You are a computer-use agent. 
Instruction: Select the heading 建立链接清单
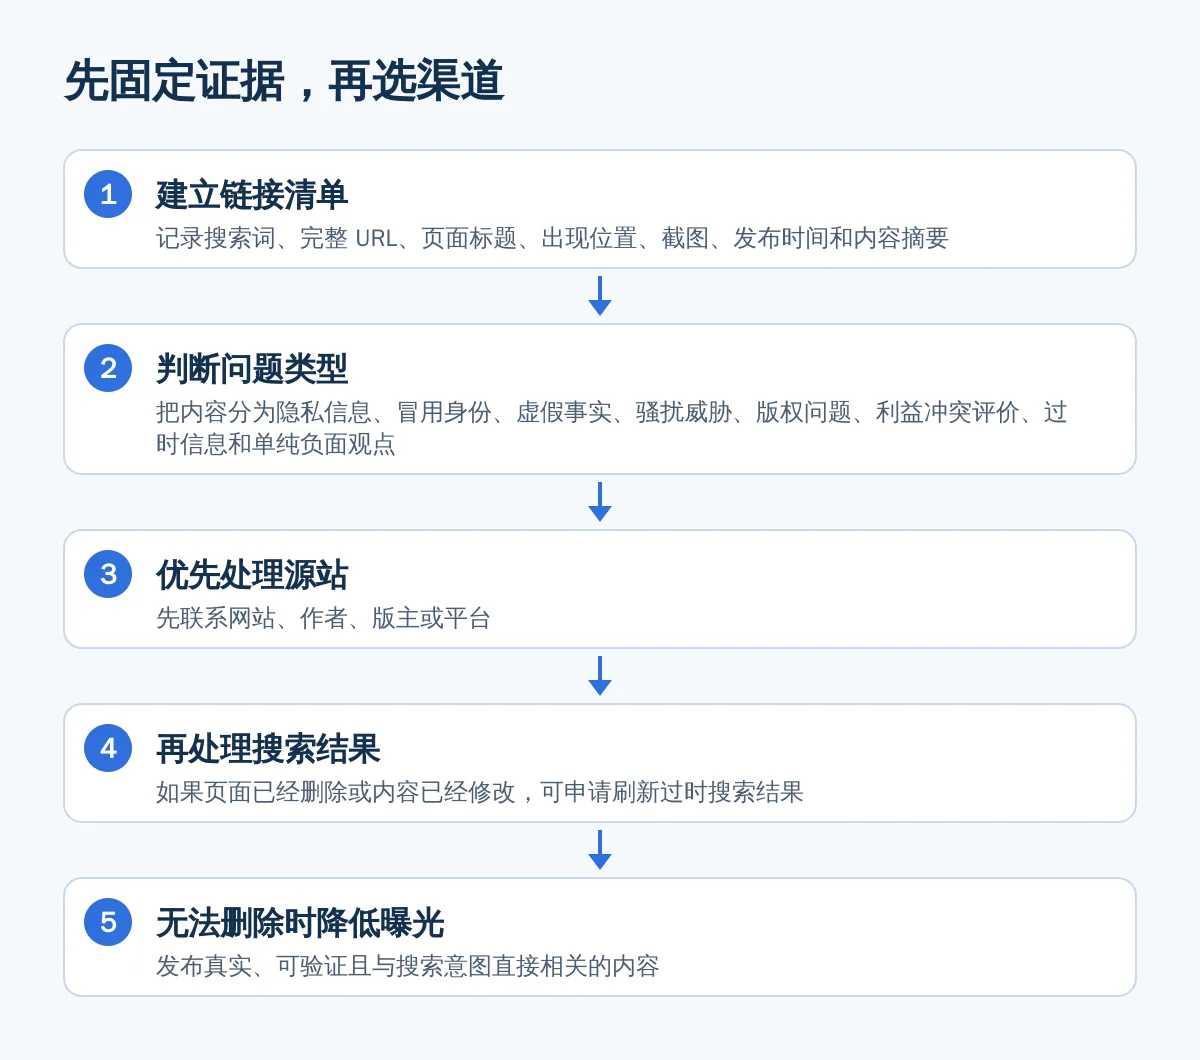[252, 195]
